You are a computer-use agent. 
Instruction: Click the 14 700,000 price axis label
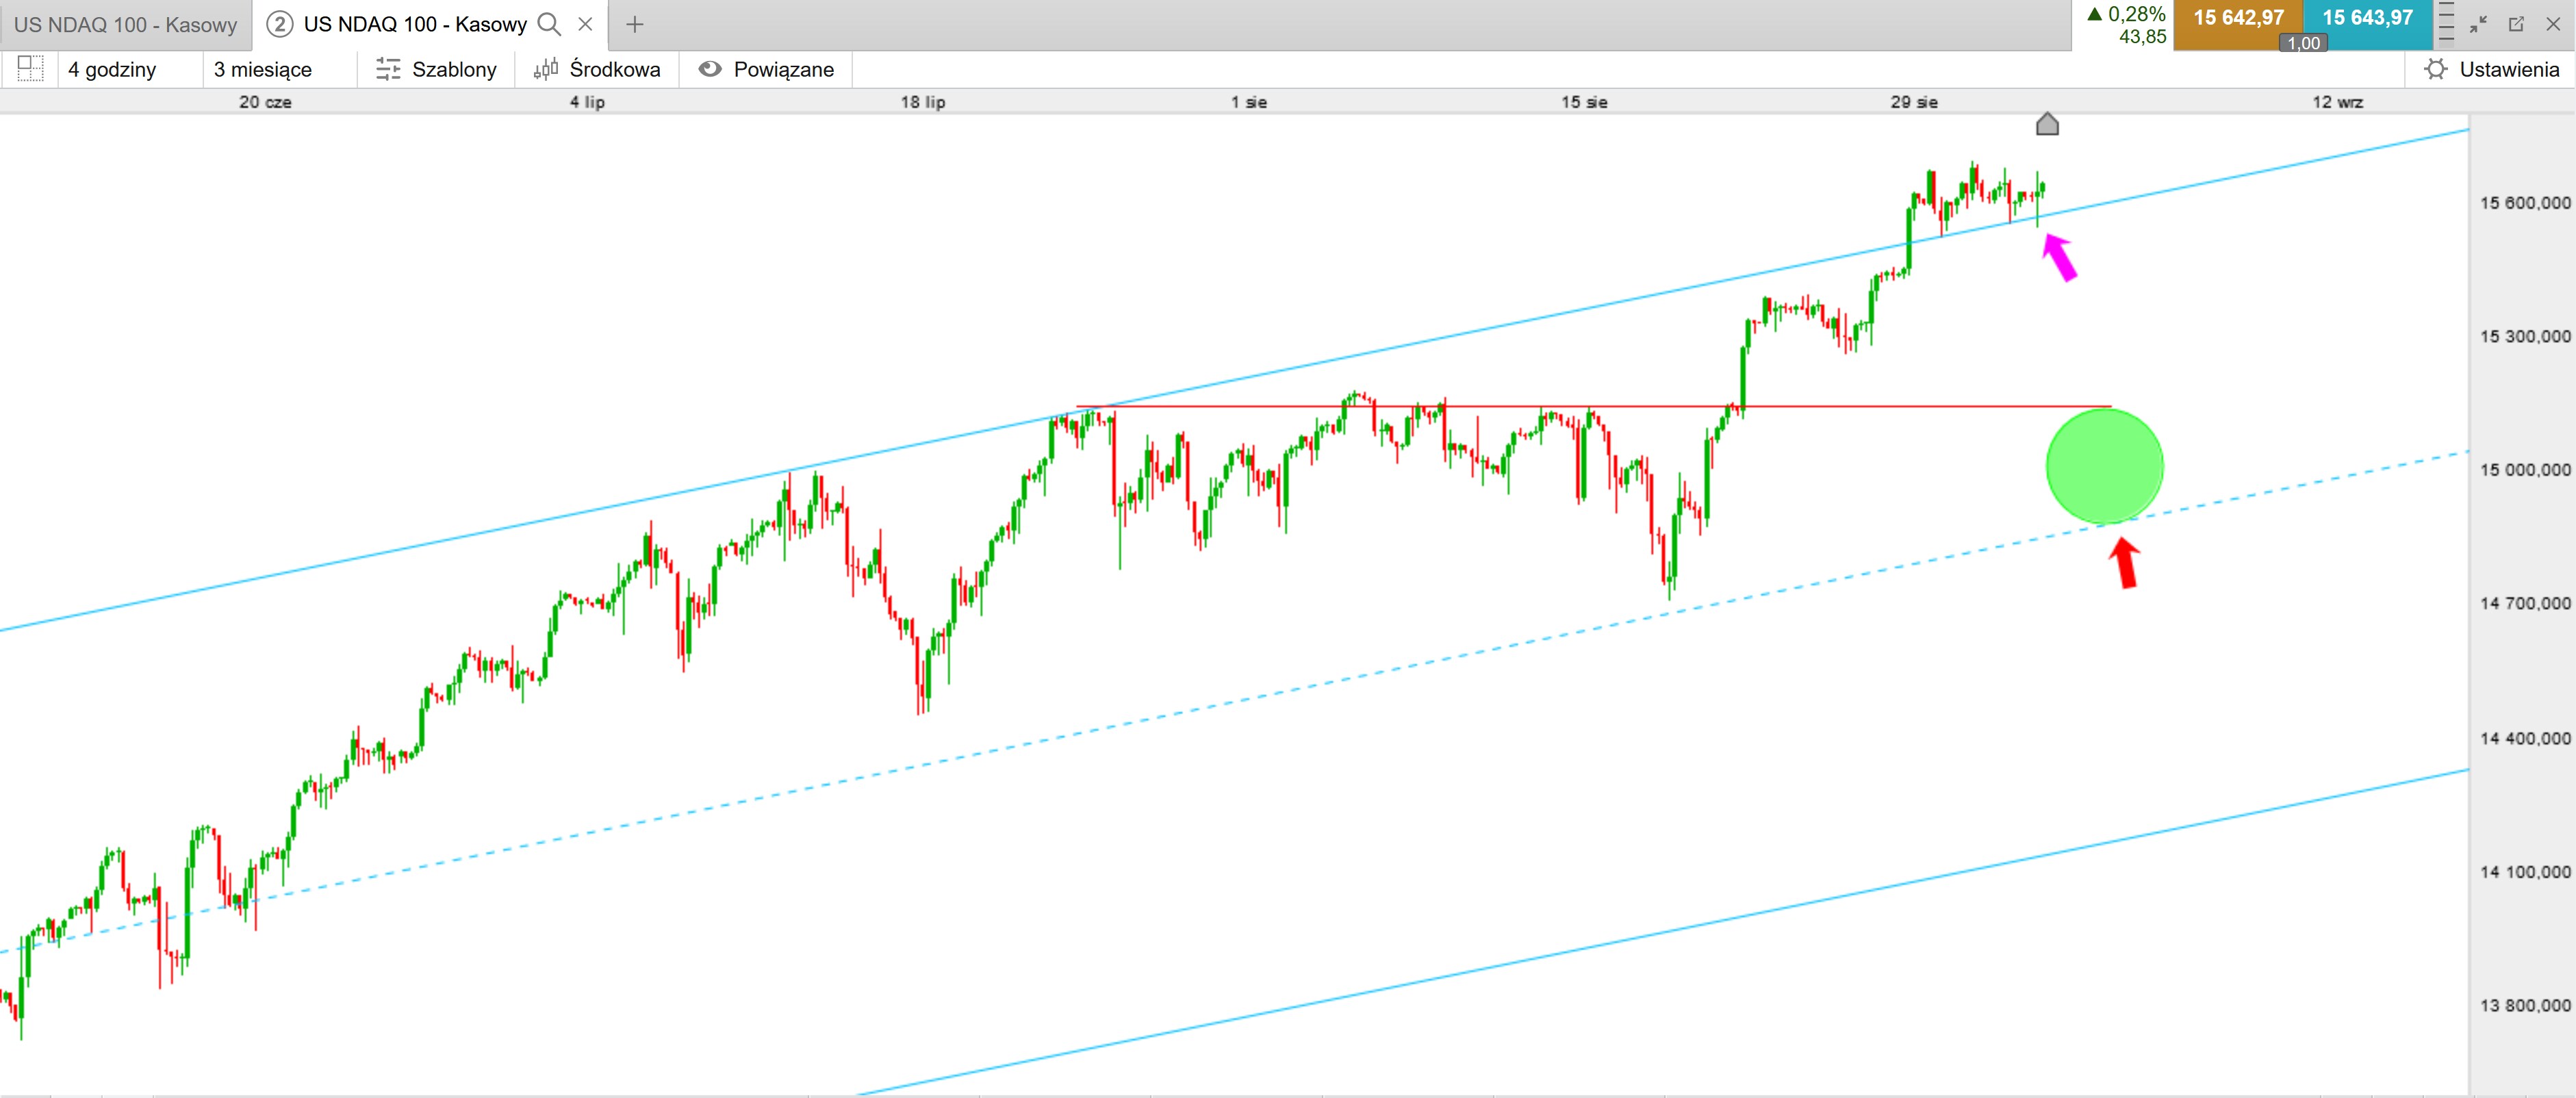pos(2524,603)
